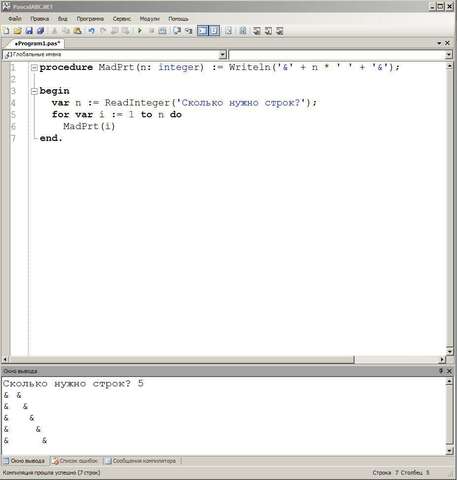This screenshot has width=457, height=480.
Task: Toggle the second highlighted toolbar button
Action: coord(214,31)
